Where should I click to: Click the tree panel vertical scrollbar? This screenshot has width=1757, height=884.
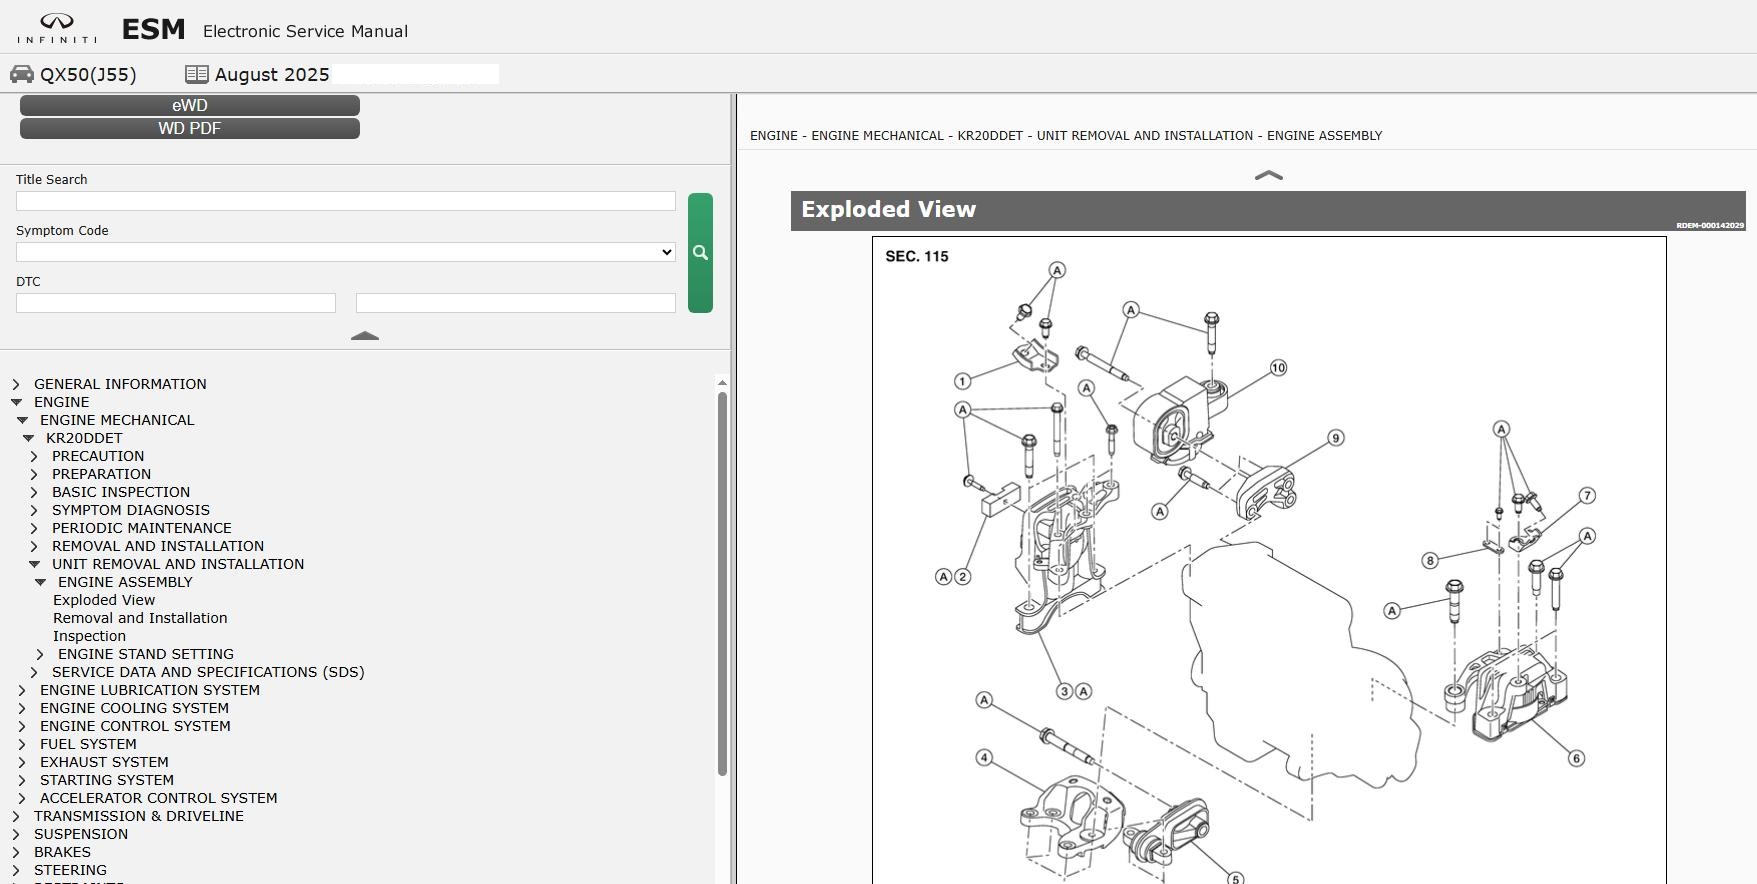click(722, 584)
